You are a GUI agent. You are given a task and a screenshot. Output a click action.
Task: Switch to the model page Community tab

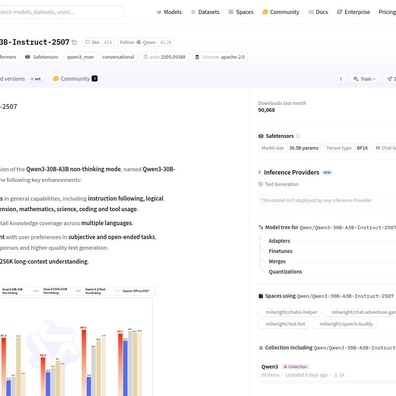click(x=75, y=79)
